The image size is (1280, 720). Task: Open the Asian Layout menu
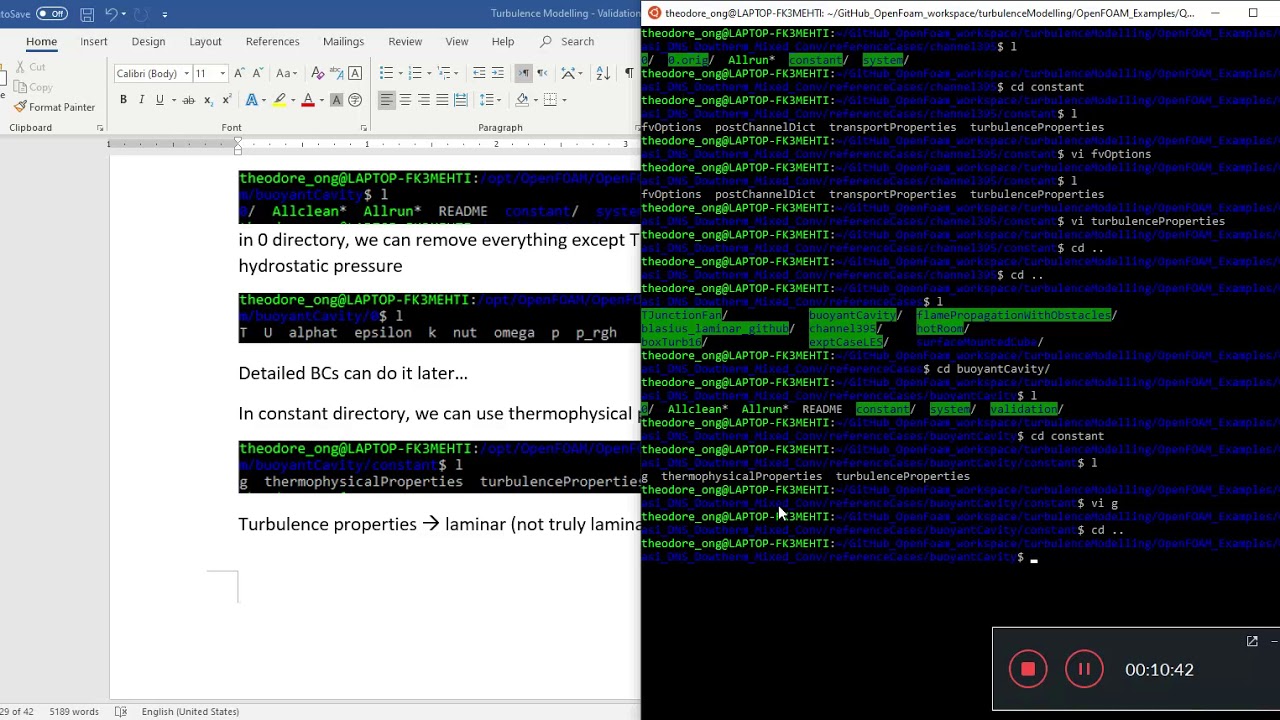click(x=571, y=73)
